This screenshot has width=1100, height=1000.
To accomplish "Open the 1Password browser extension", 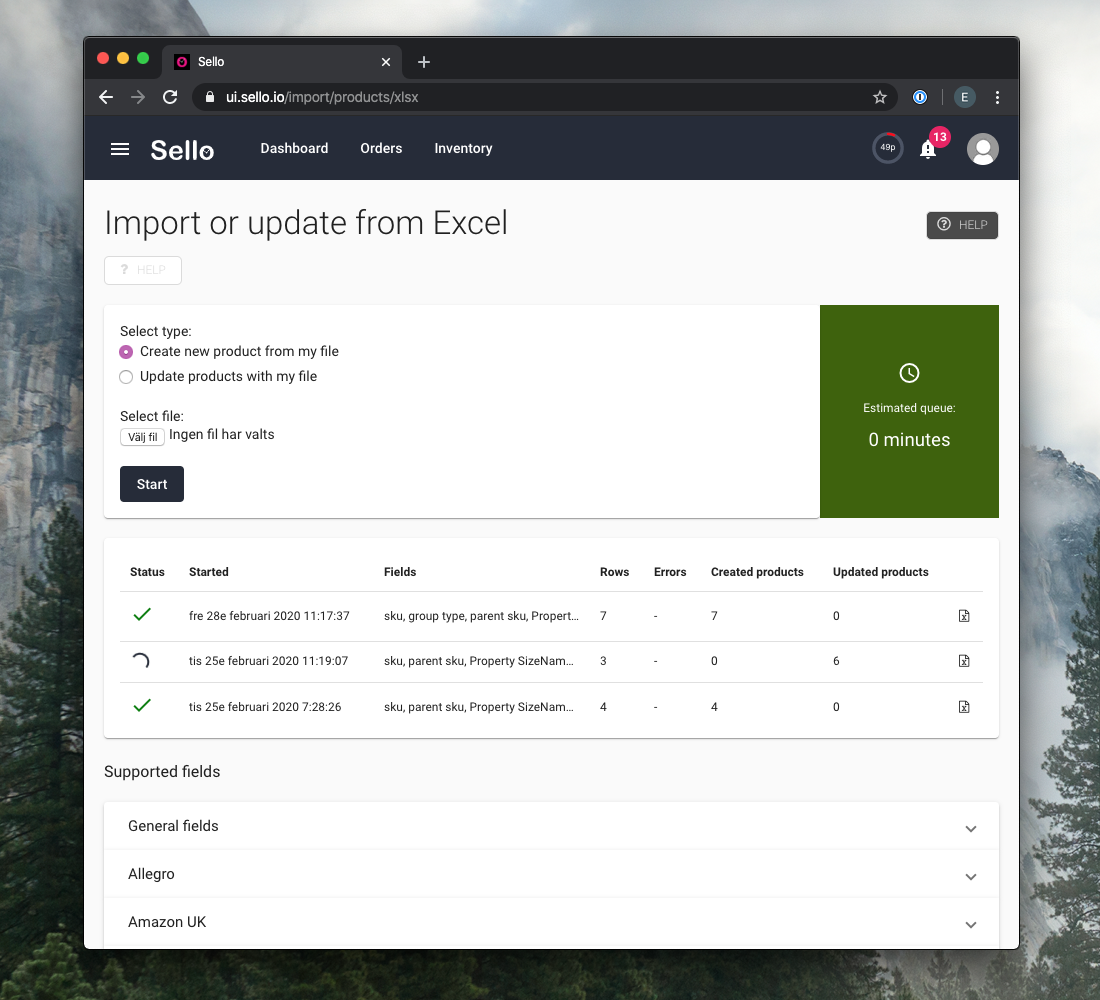I will 920,97.
